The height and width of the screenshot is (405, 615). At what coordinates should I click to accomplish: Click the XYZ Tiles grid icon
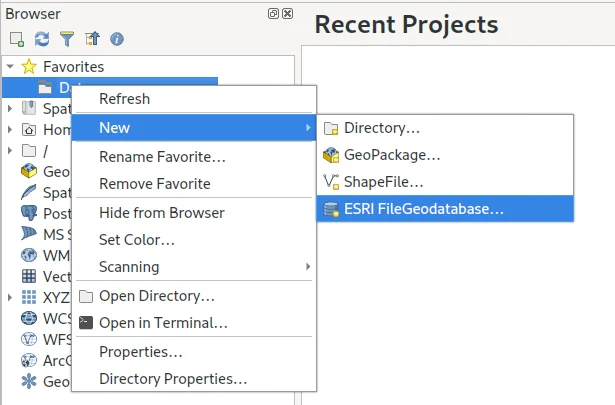[x=29, y=297]
